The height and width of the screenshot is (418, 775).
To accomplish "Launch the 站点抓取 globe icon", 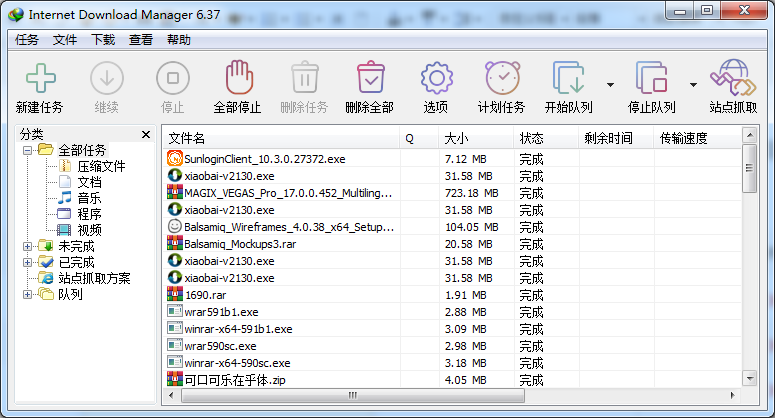I will [x=733, y=77].
